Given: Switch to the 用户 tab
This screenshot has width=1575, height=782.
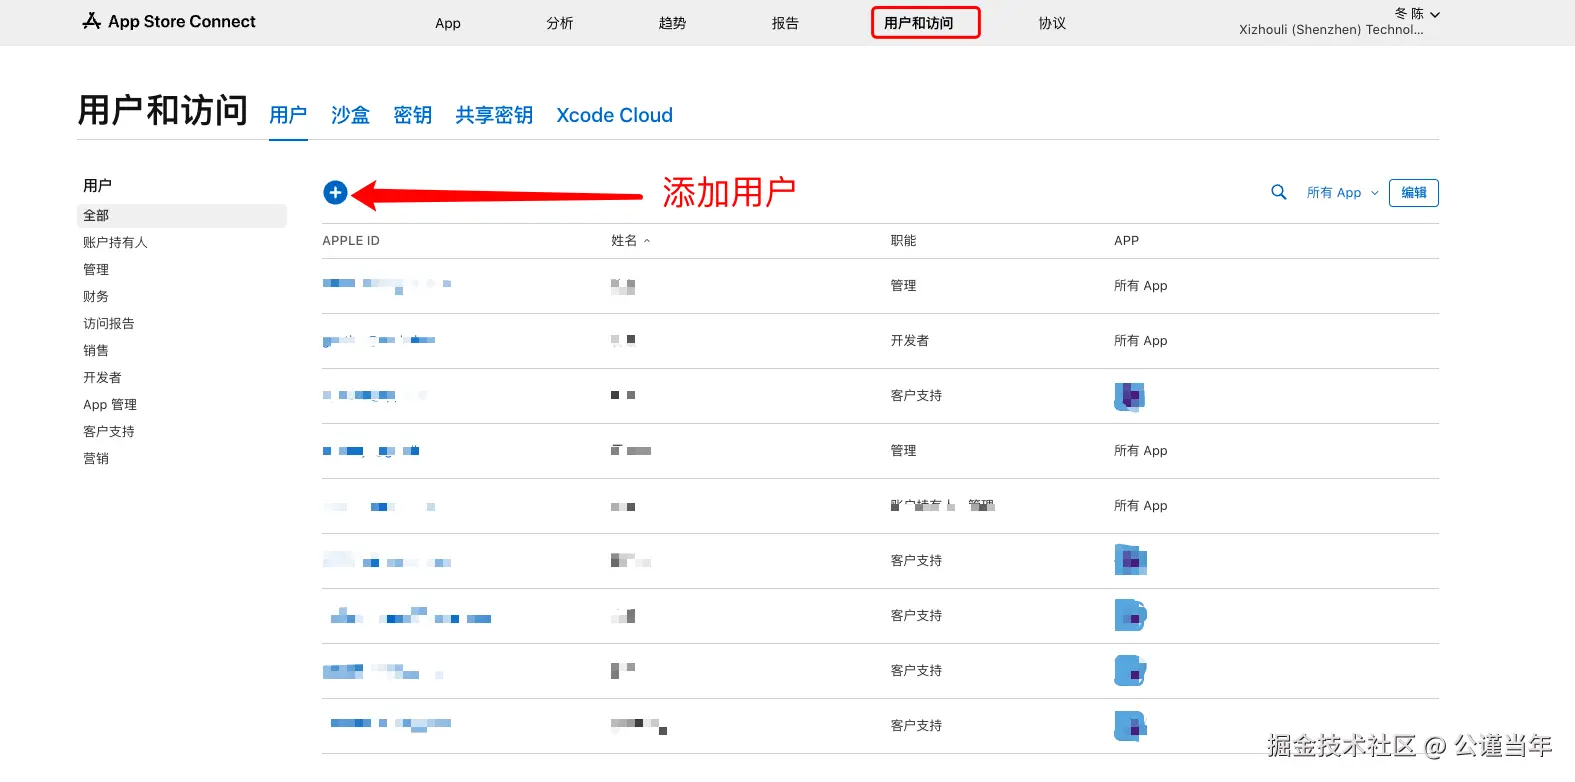Looking at the screenshot, I should [x=288, y=115].
